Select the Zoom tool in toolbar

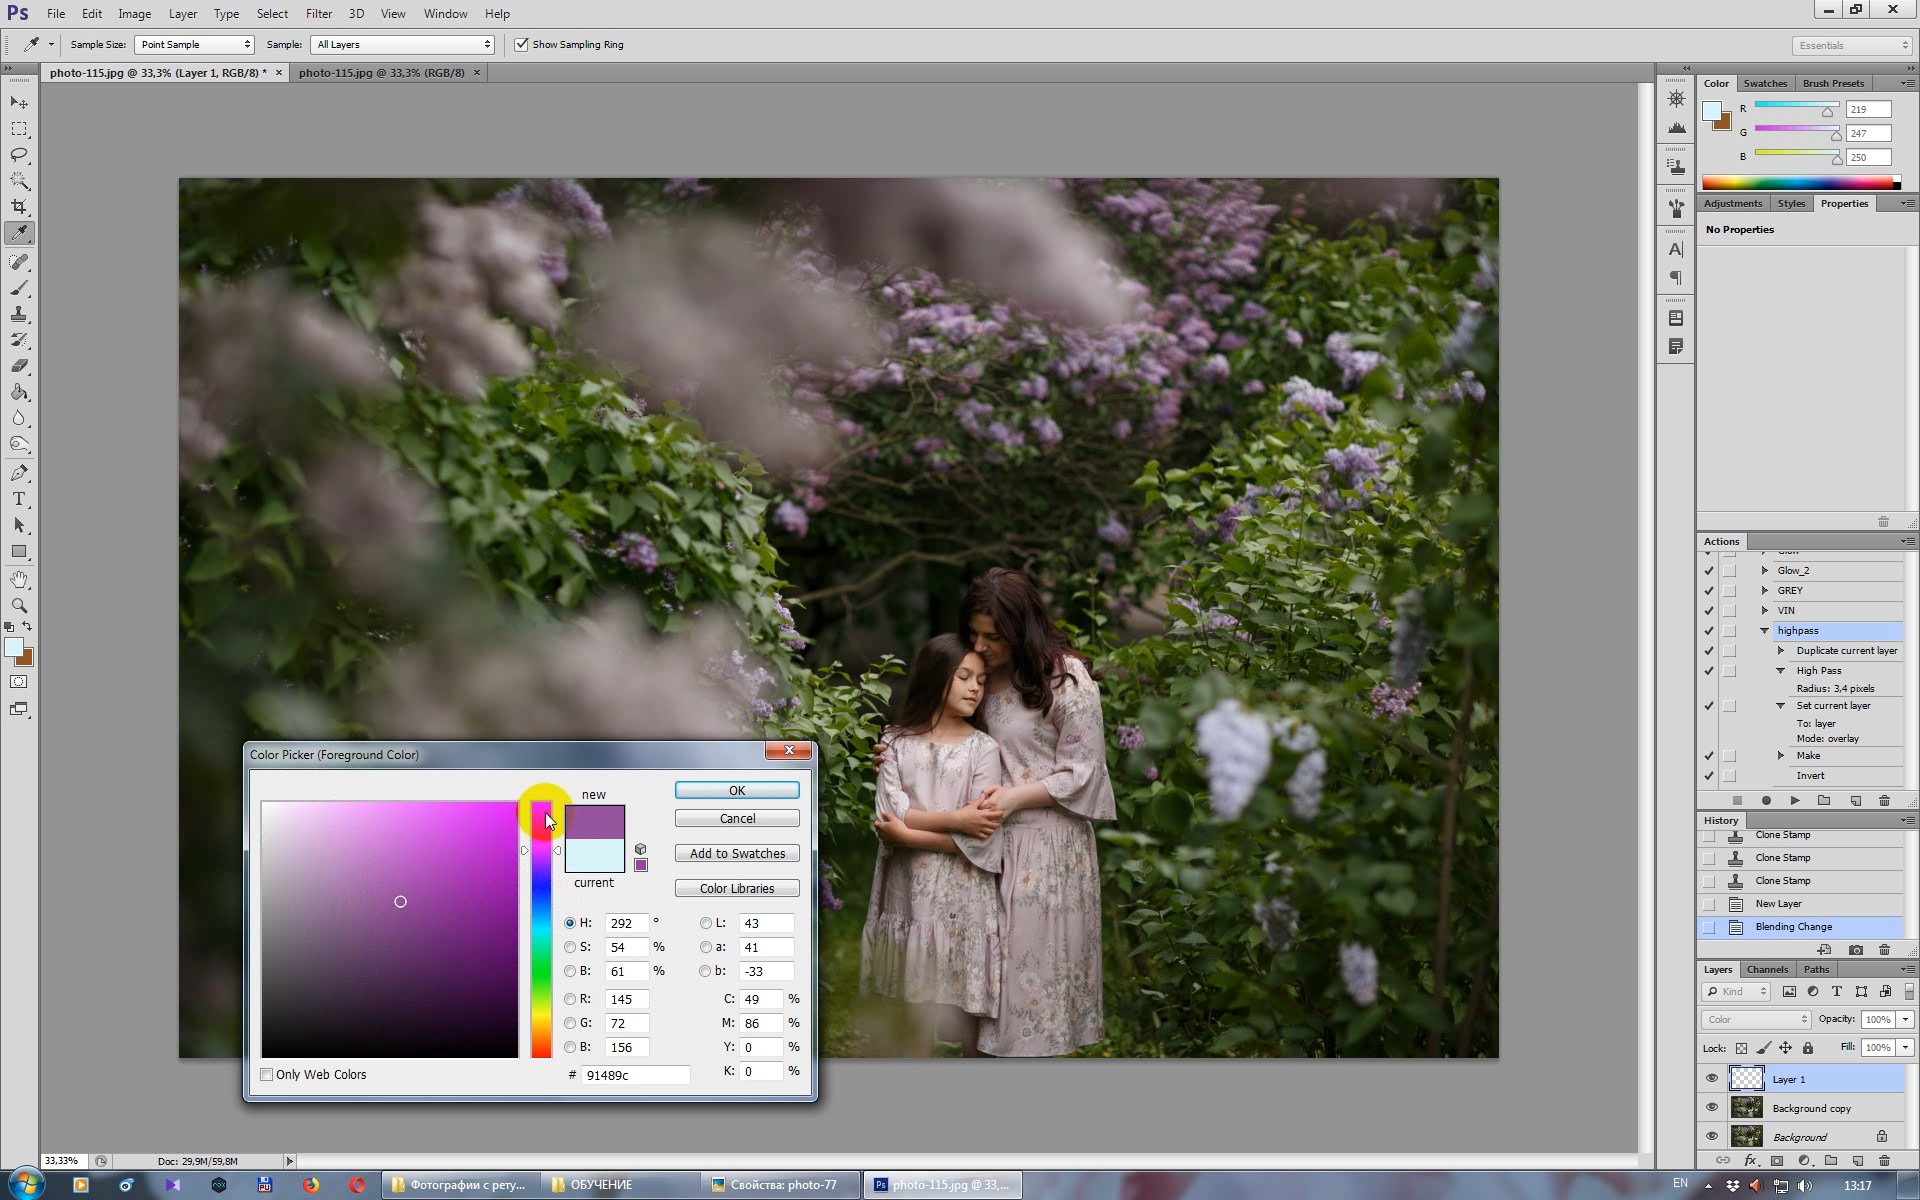click(x=19, y=605)
